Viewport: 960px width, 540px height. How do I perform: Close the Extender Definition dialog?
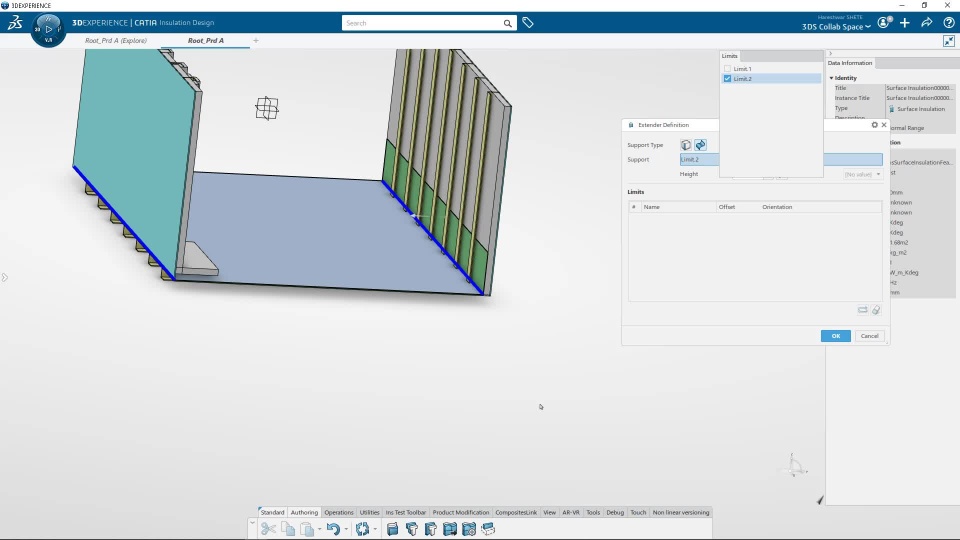click(x=884, y=125)
